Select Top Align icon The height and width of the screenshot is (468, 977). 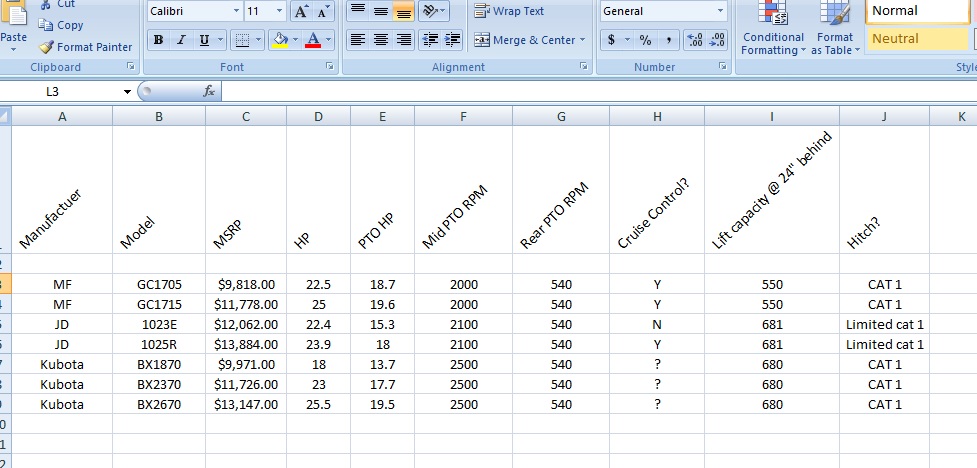[357, 11]
